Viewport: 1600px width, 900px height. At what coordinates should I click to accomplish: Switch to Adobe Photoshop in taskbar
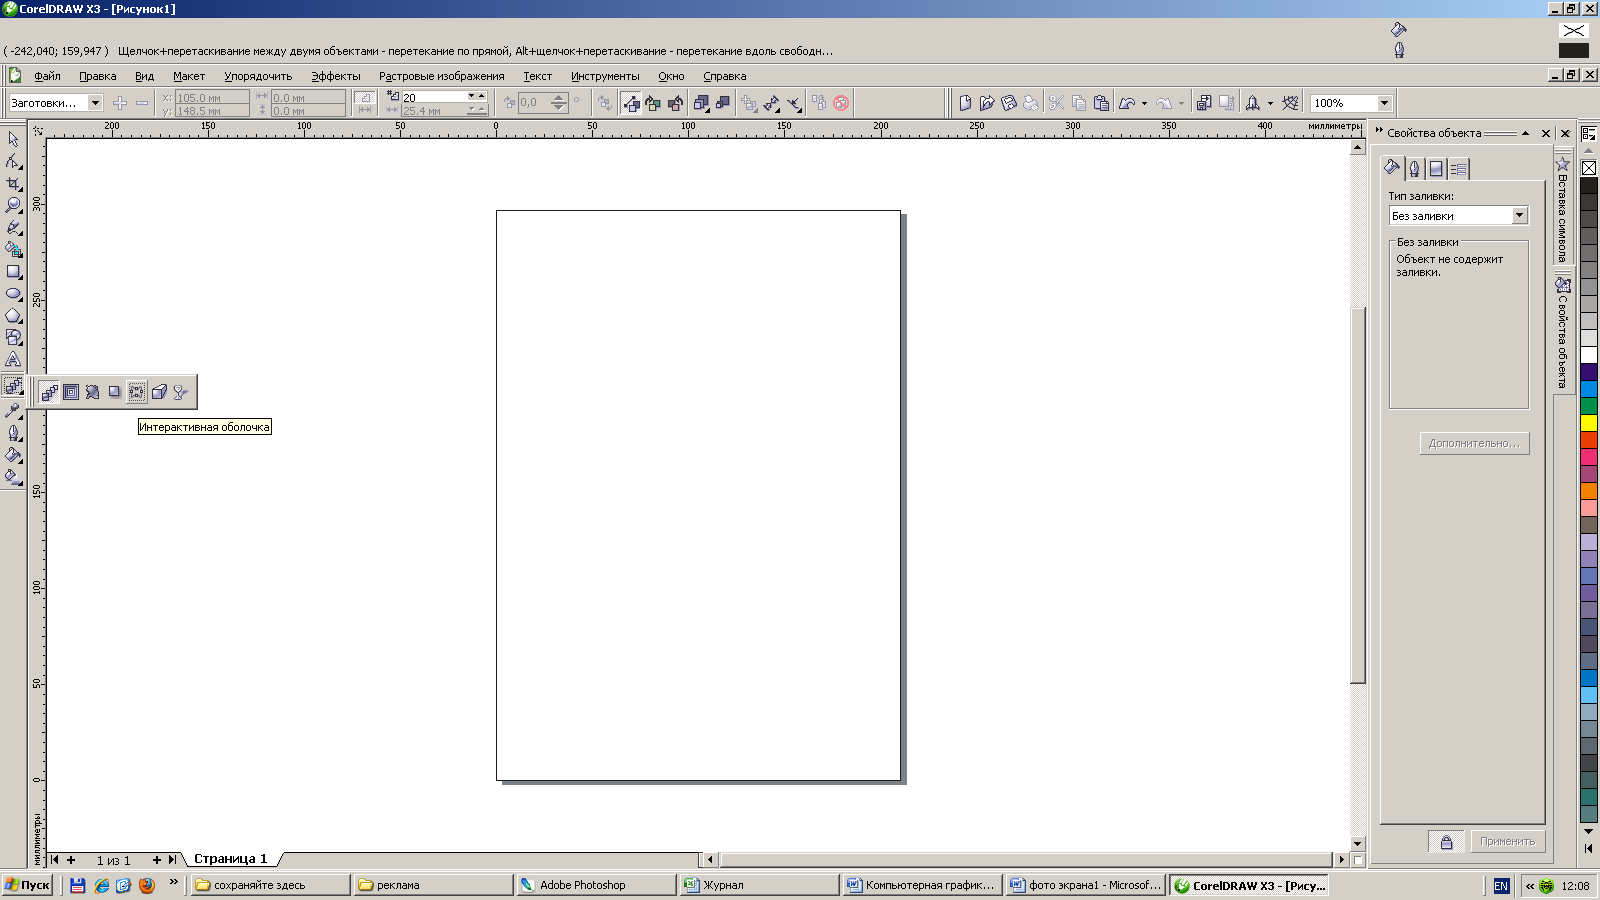[x=595, y=885]
